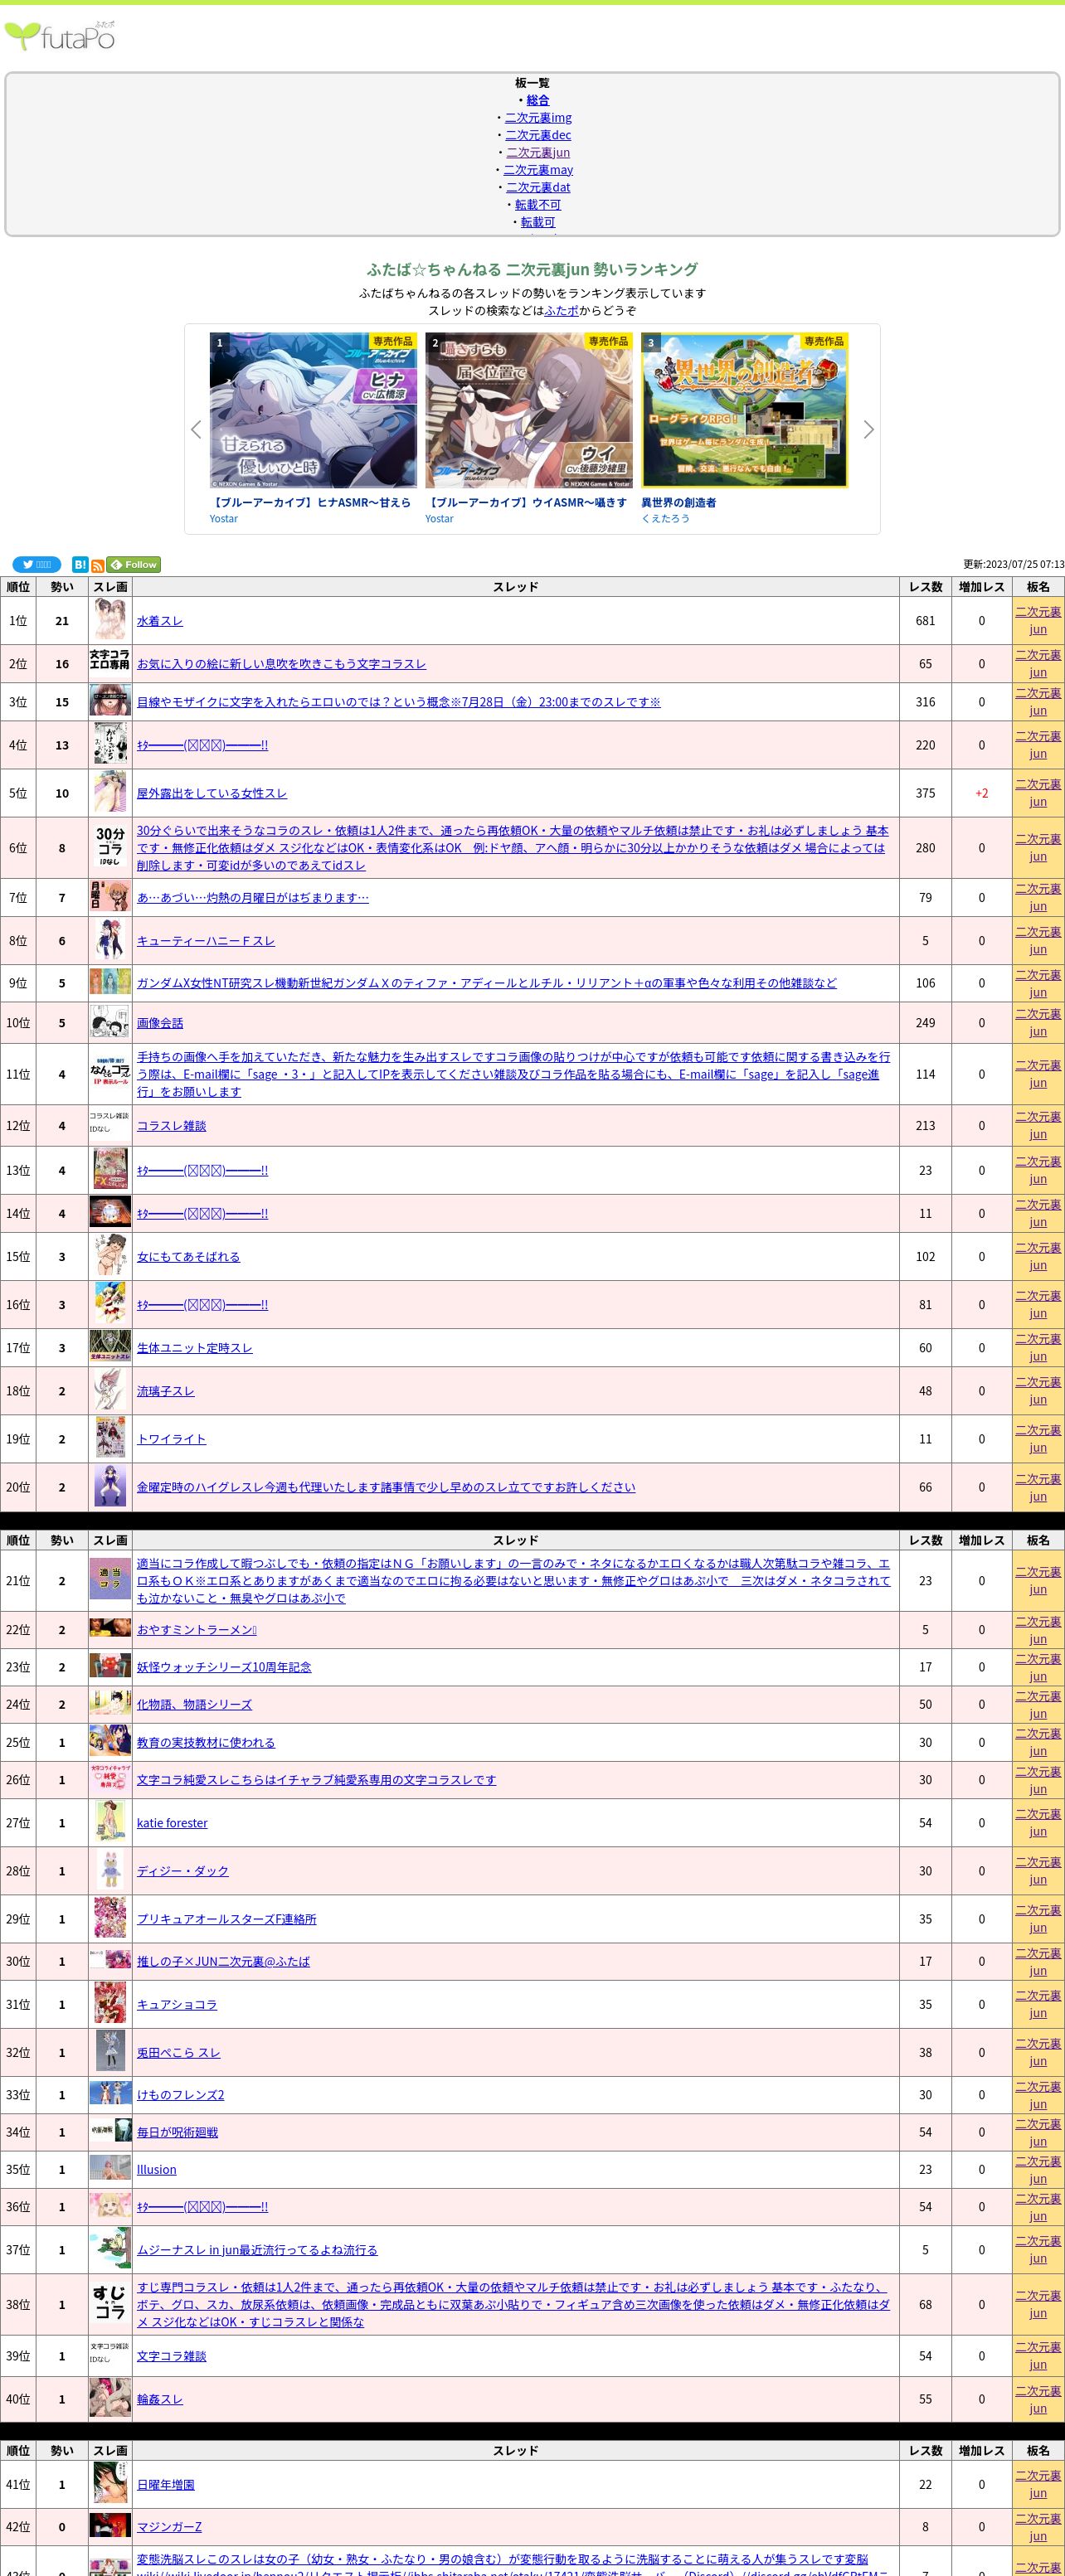Open the キューティーハニーＦスレ link
This screenshot has height=2576, width=1065.
(x=206, y=941)
